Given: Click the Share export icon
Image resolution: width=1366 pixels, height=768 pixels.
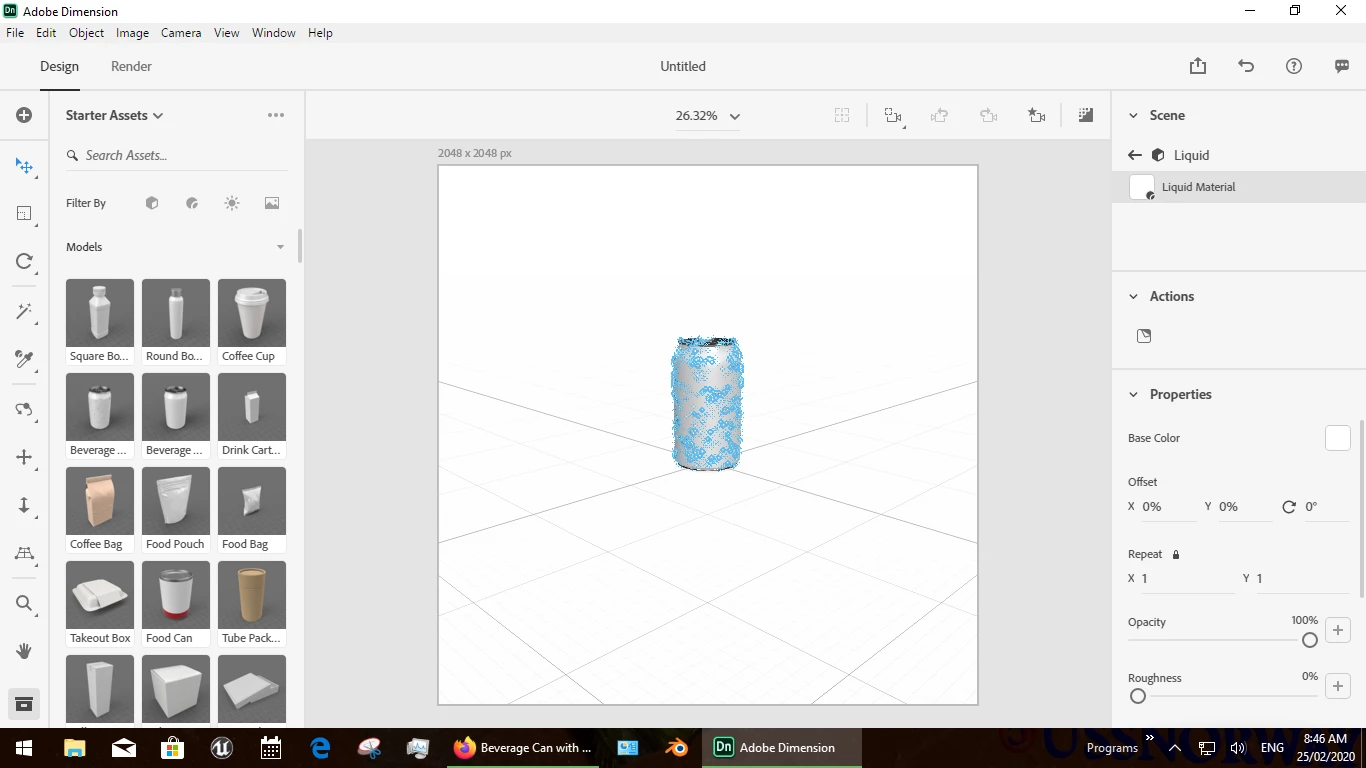Looking at the screenshot, I should click(x=1198, y=66).
